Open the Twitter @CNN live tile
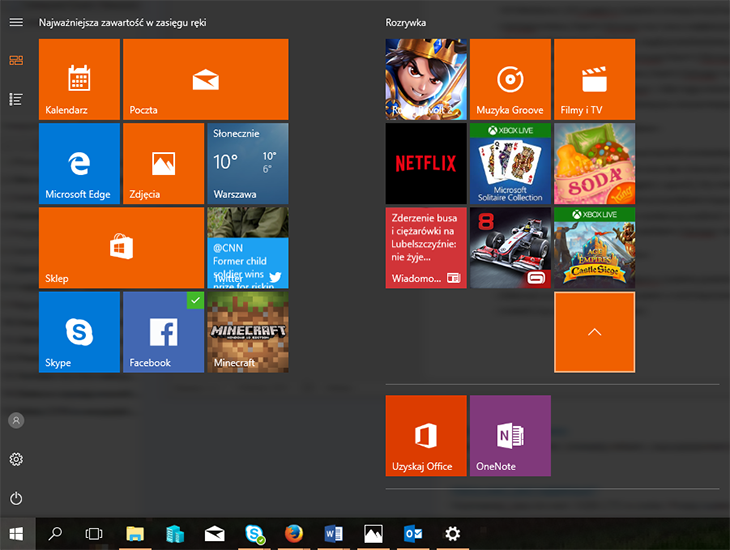The width and height of the screenshot is (730, 550). (248, 248)
